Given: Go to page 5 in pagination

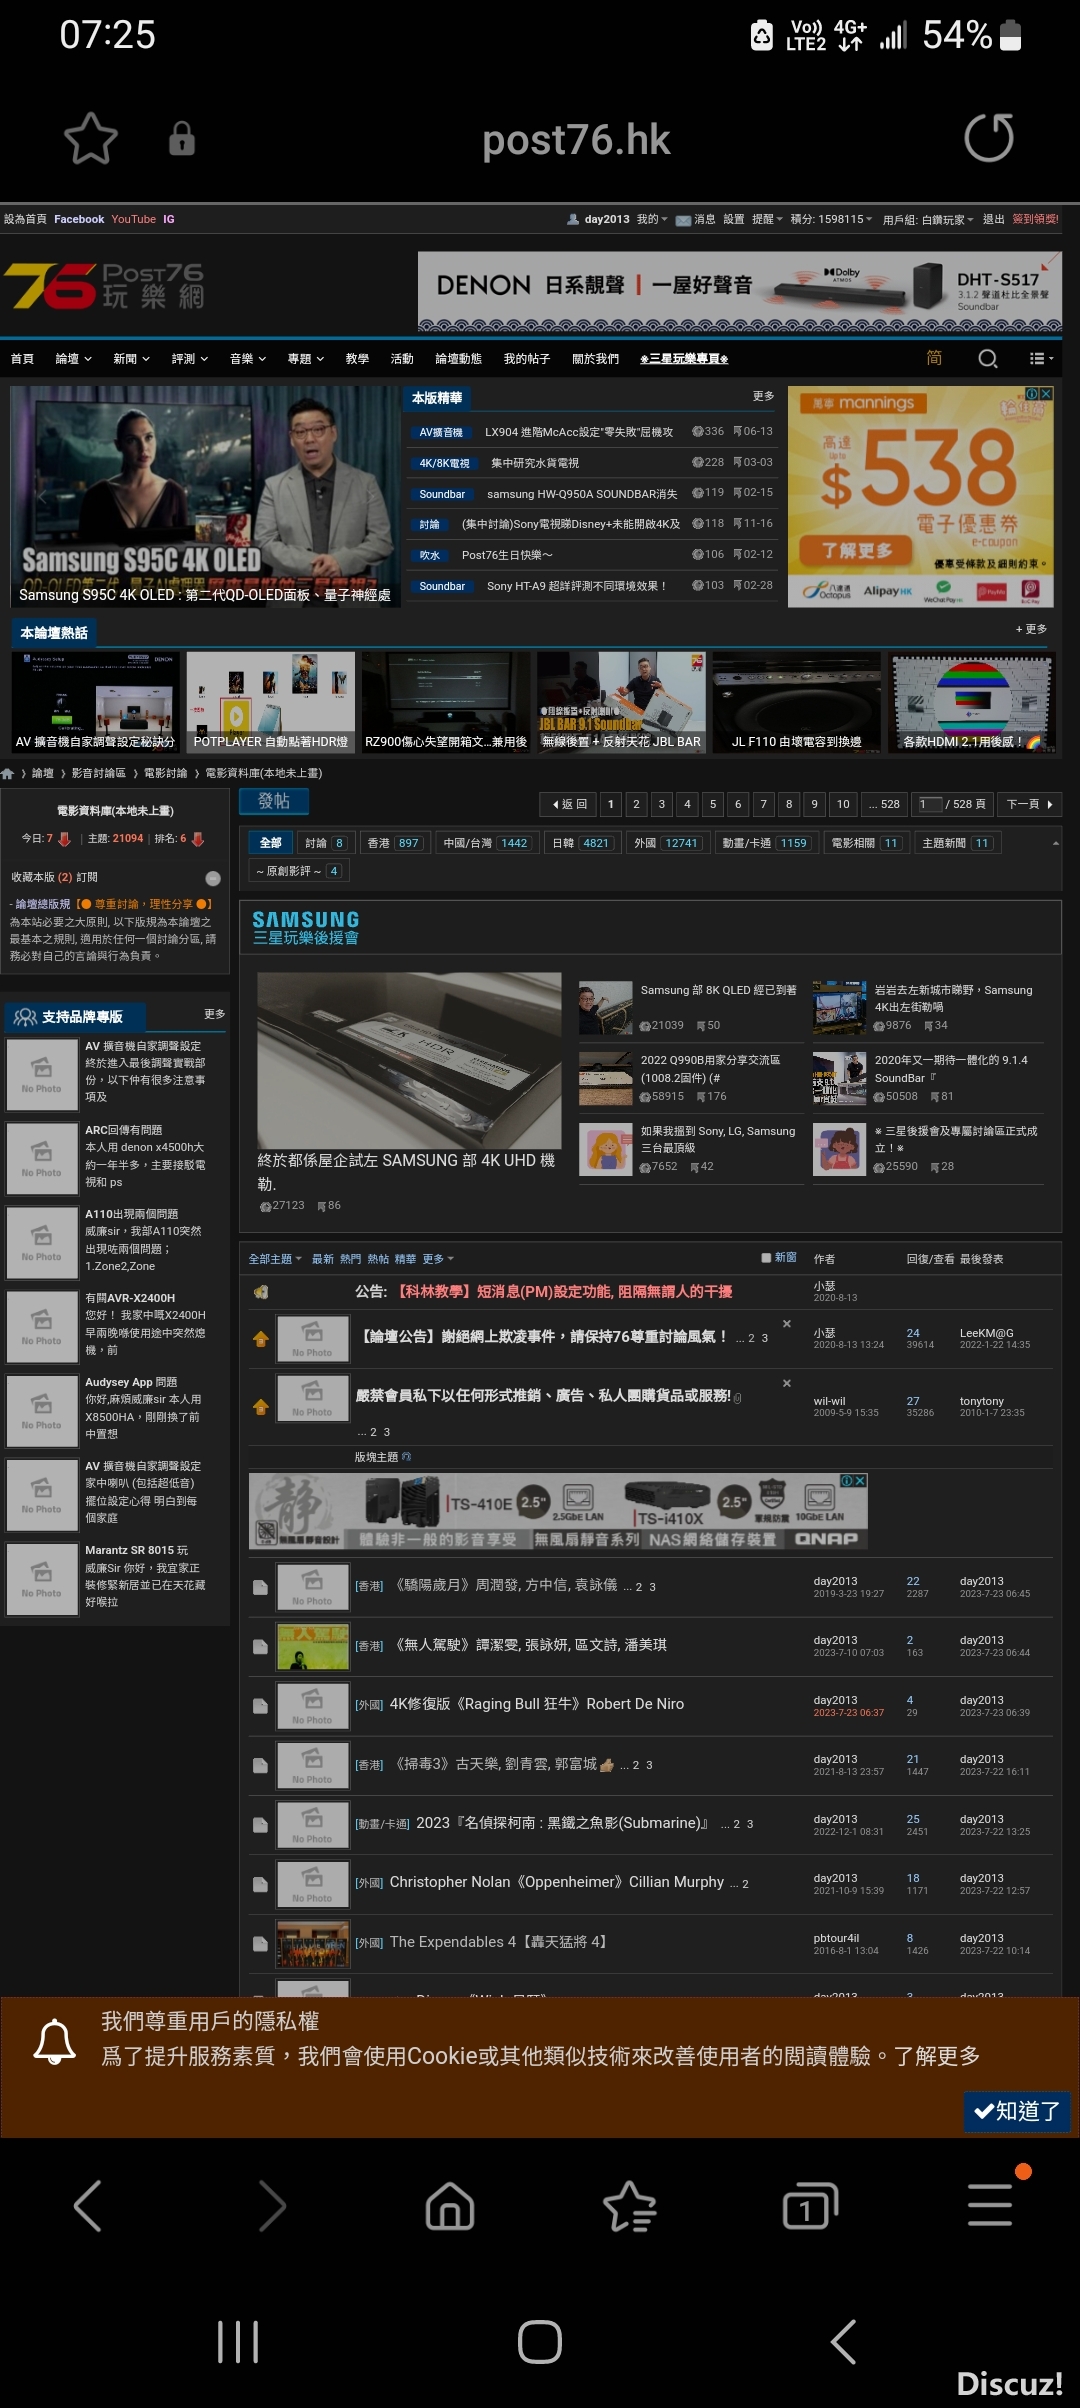Looking at the screenshot, I should [713, 804].
